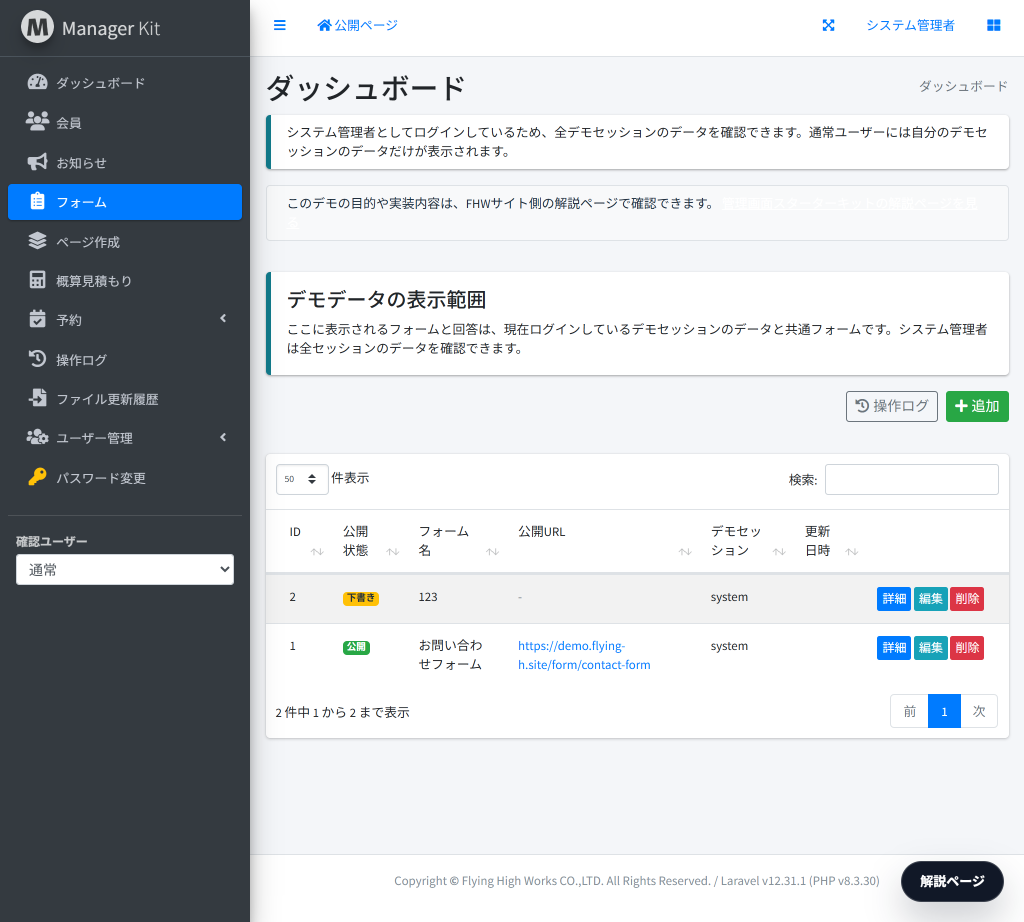The image size is (1024, 922).
Task: Open the 公開ページ home link
Action: tap(357, 25)
